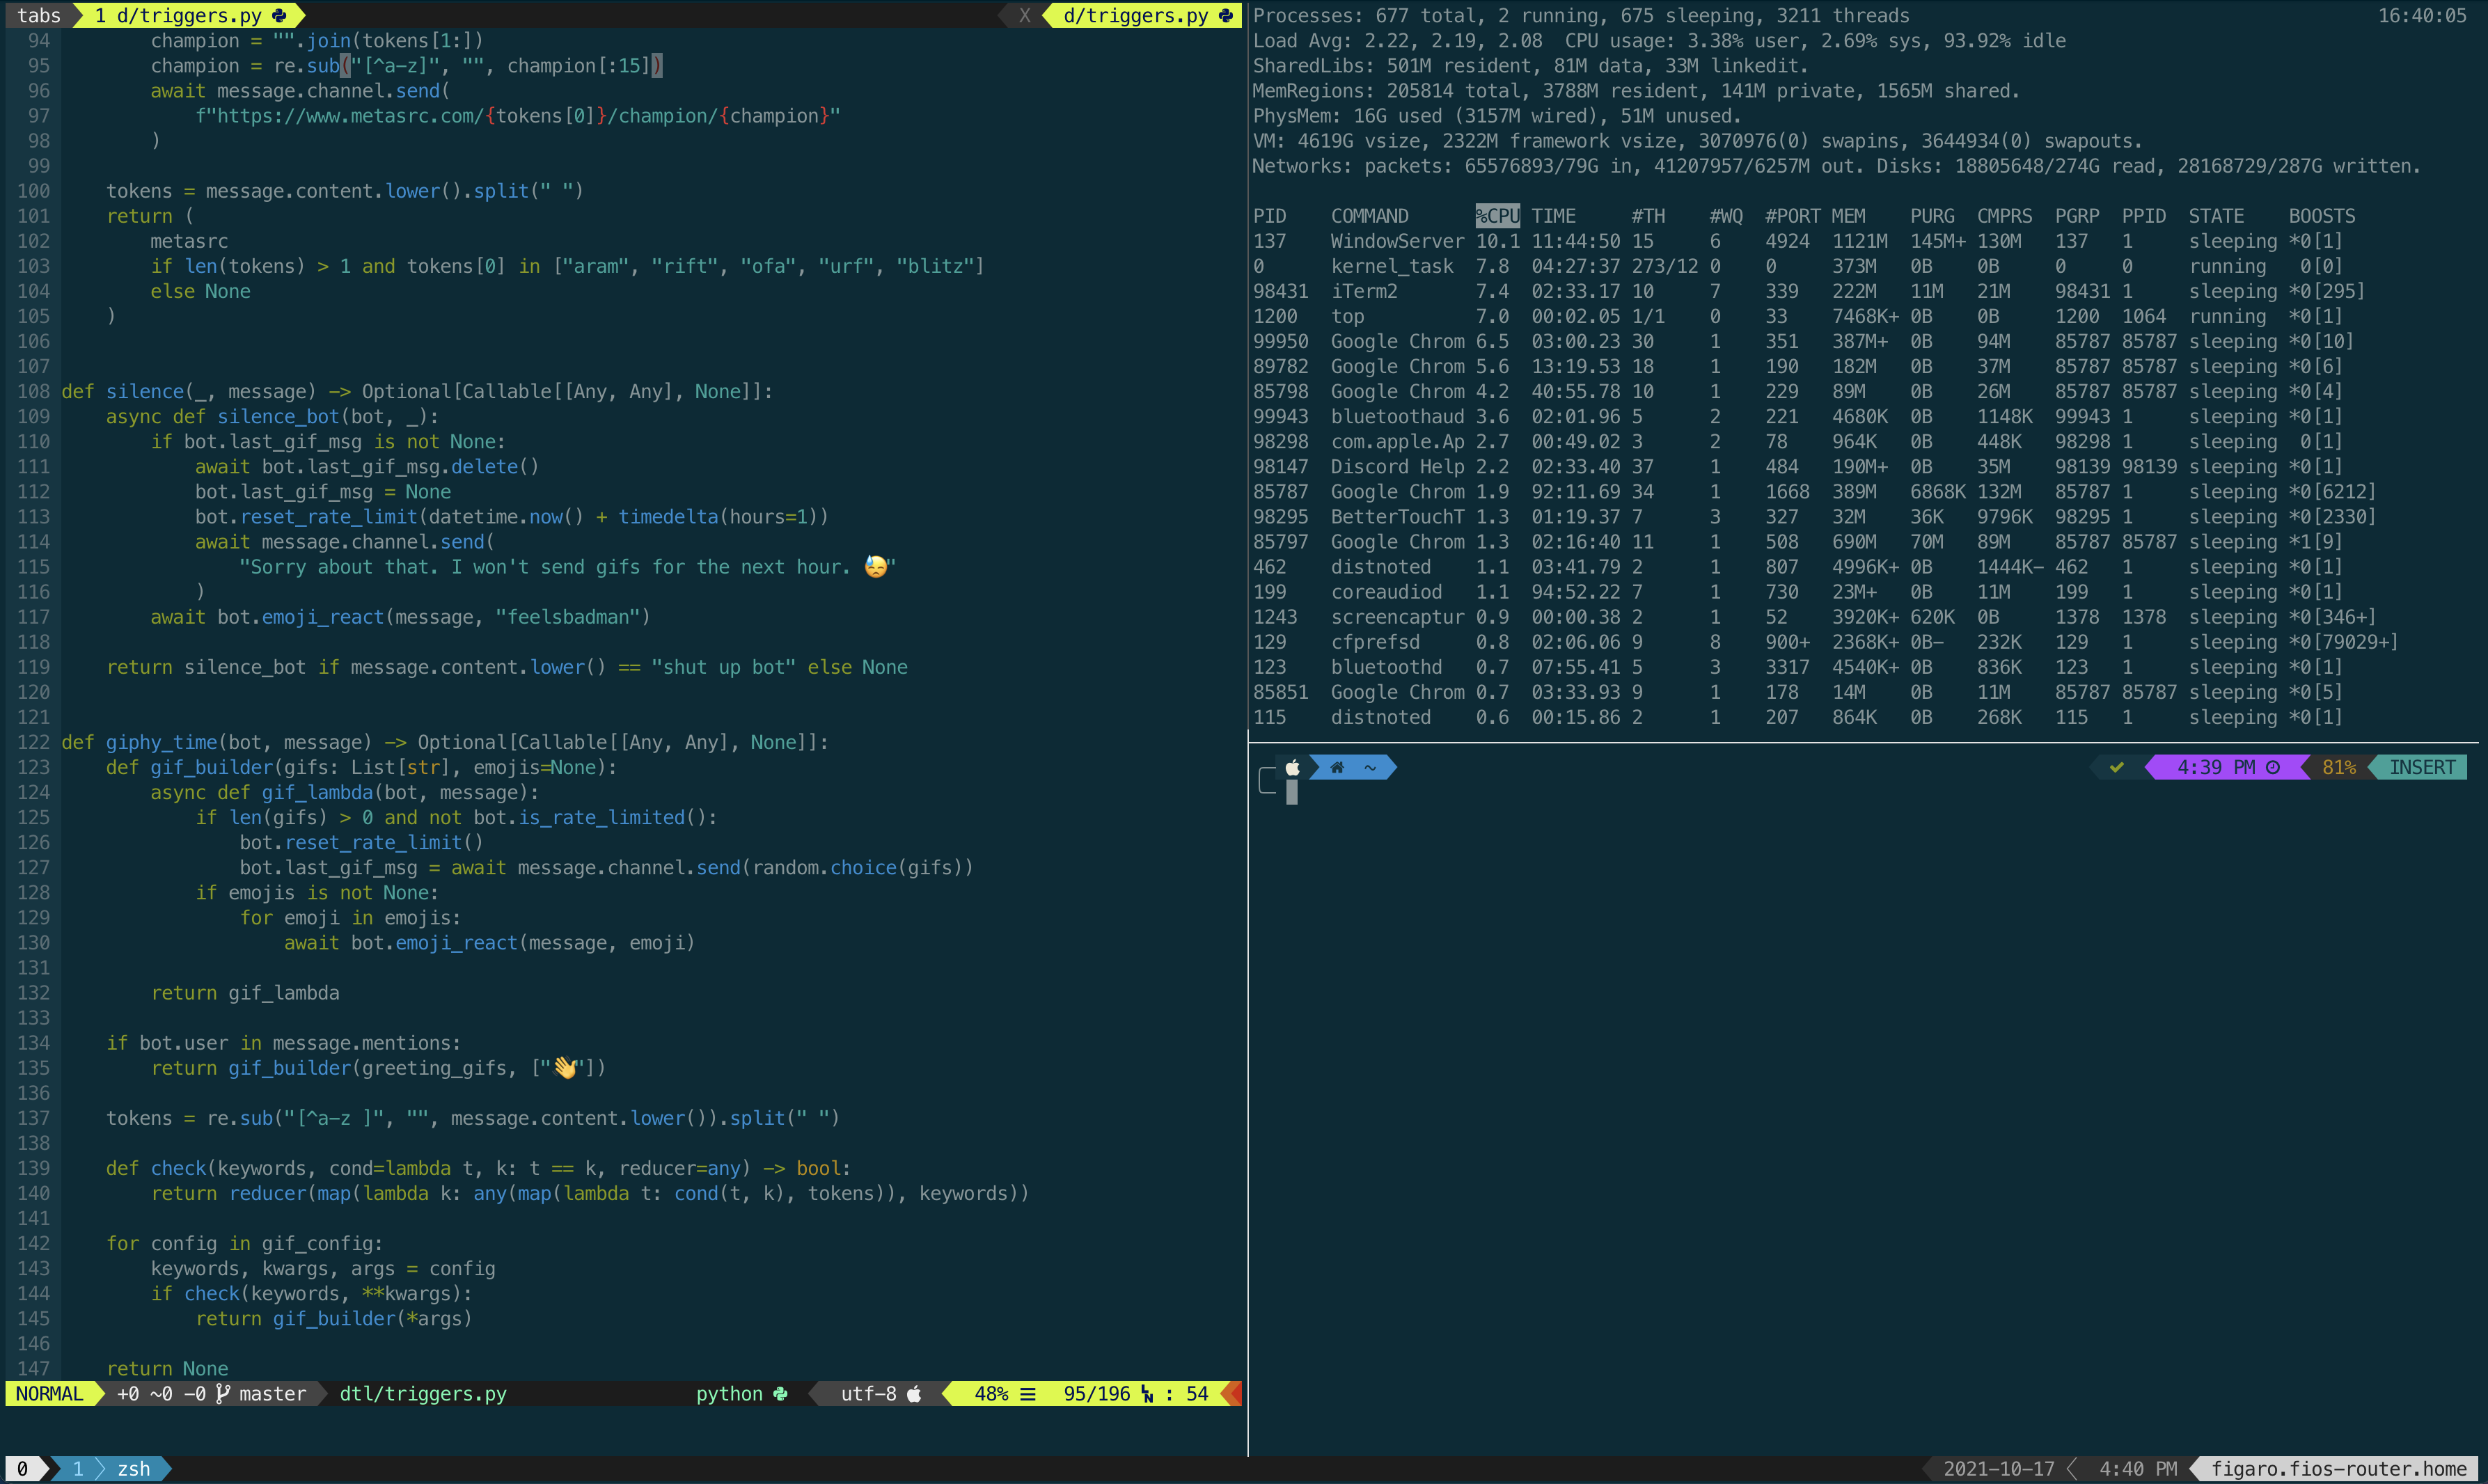Toggle sorting on the highlighted %CPU column
This screenshot has height=1484, width=2488.
pos(1497,215)
